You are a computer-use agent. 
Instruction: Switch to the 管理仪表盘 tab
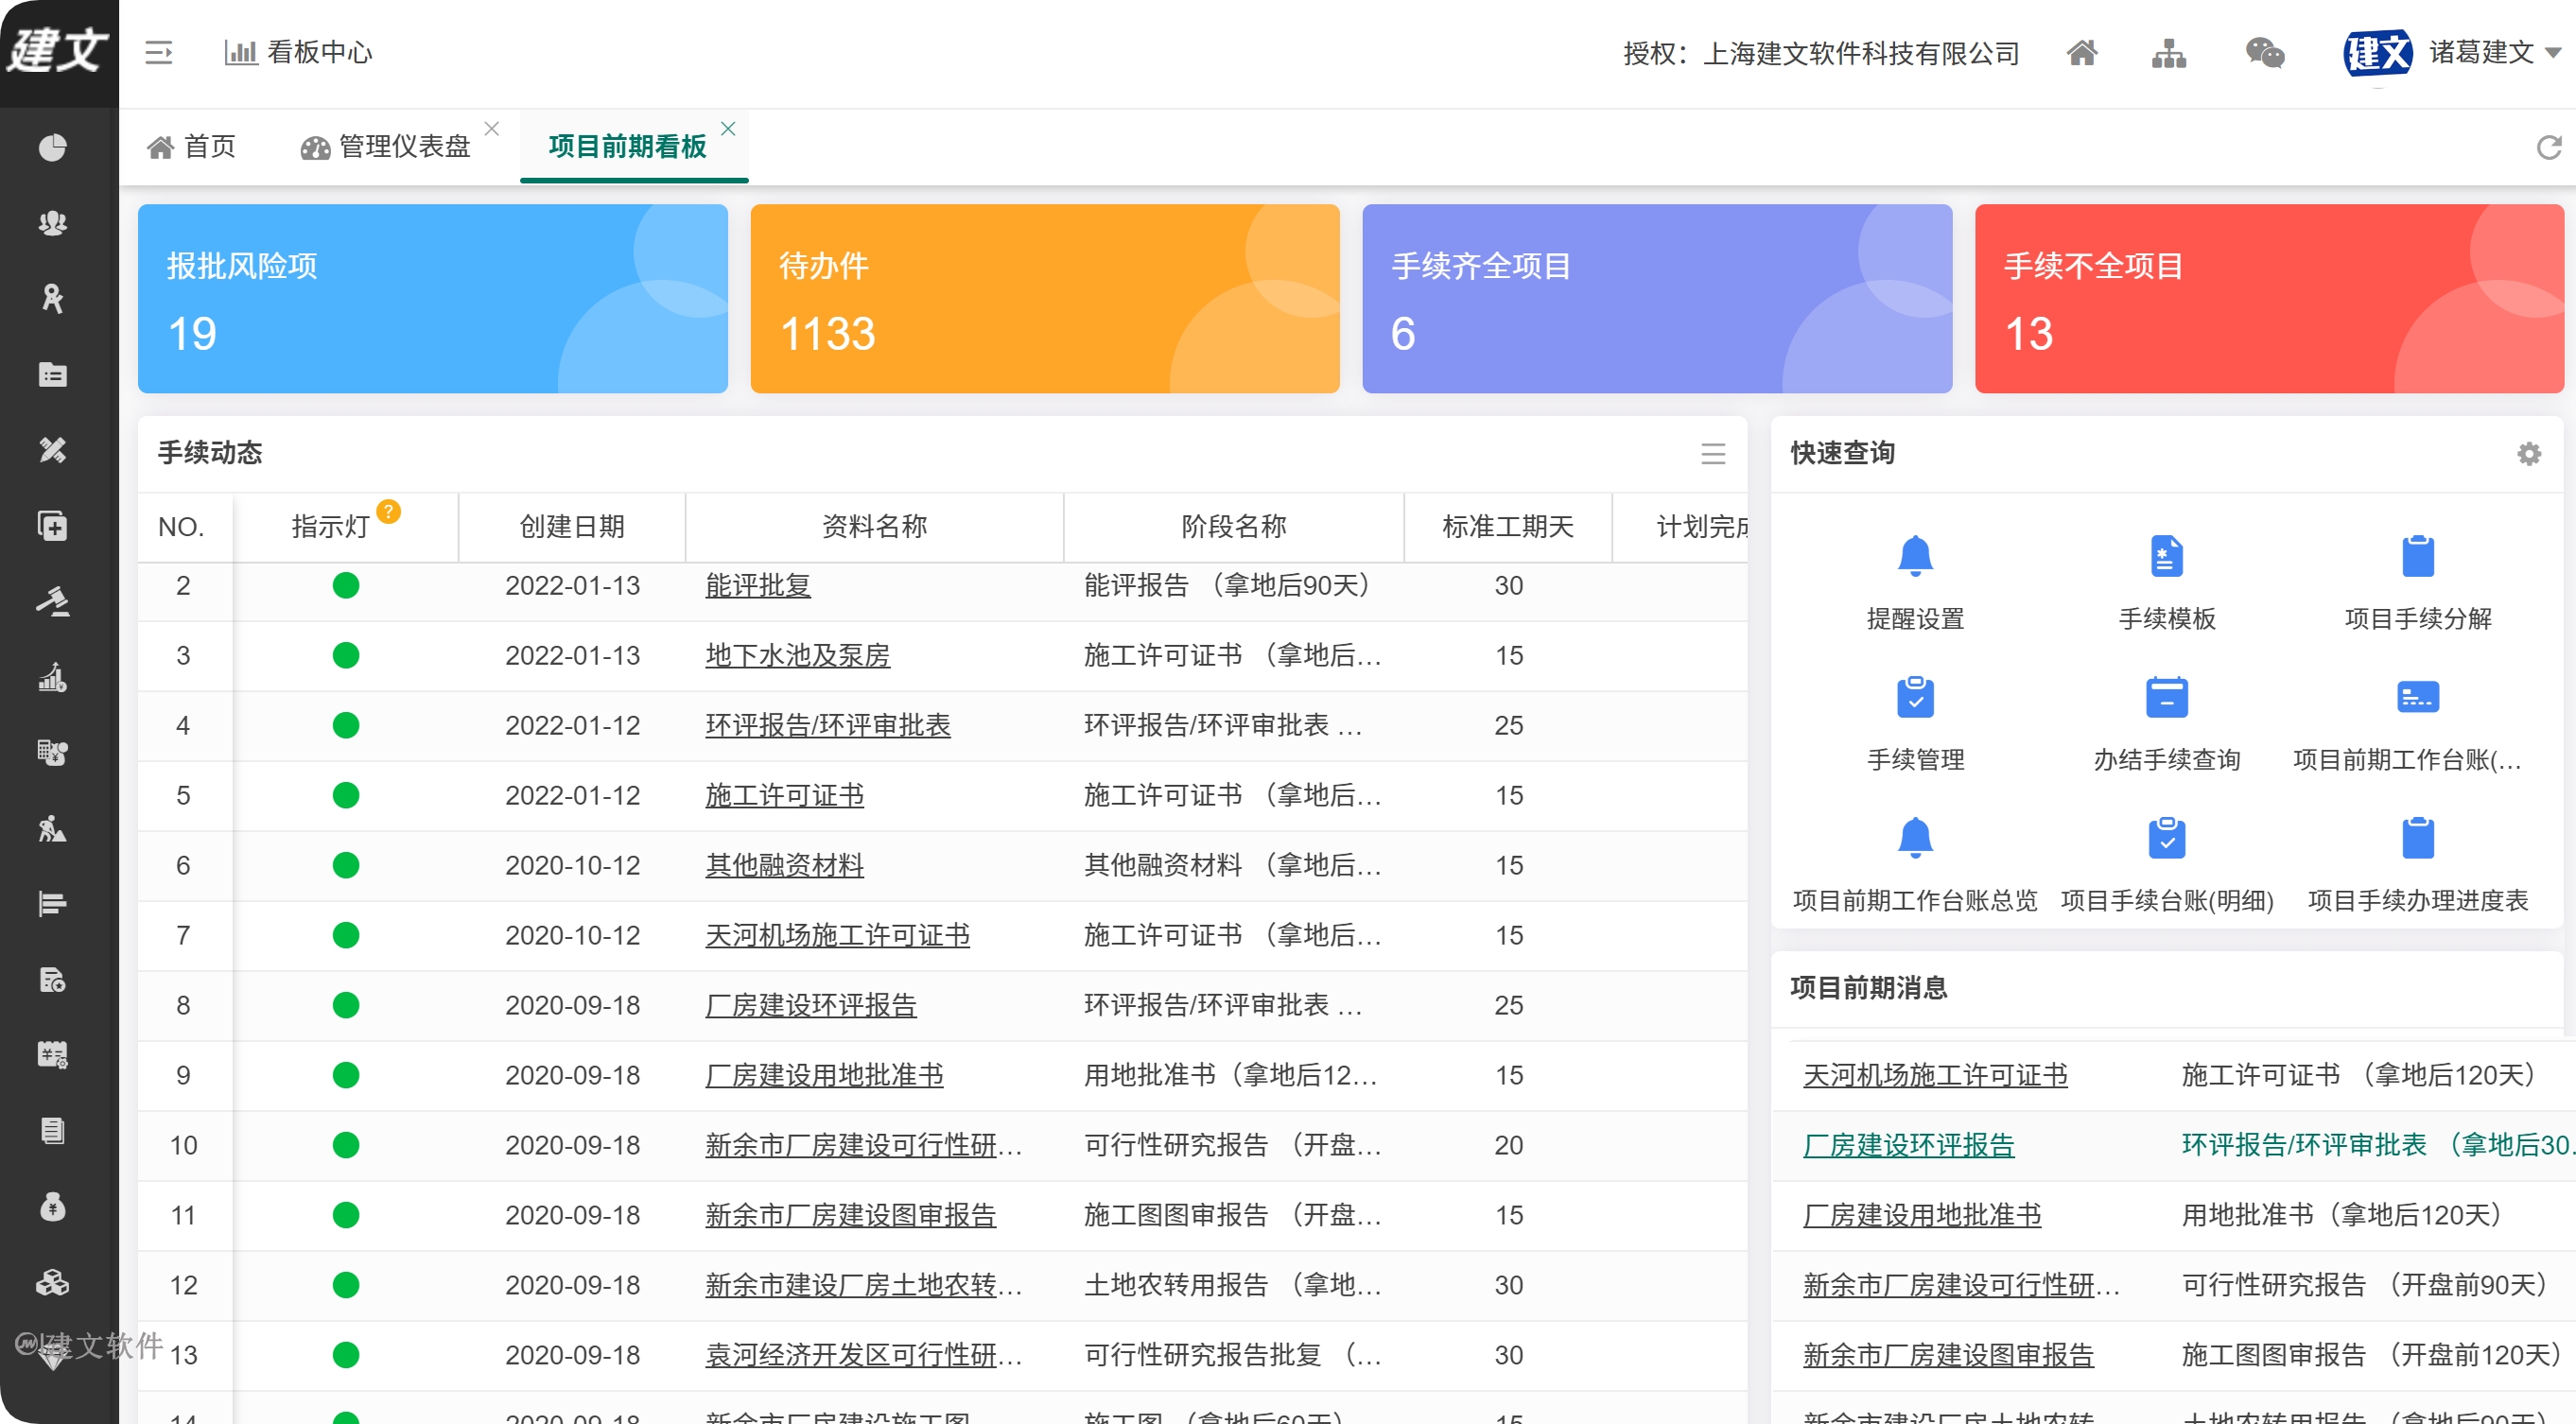pyautogui.click(x=386, y=147)
